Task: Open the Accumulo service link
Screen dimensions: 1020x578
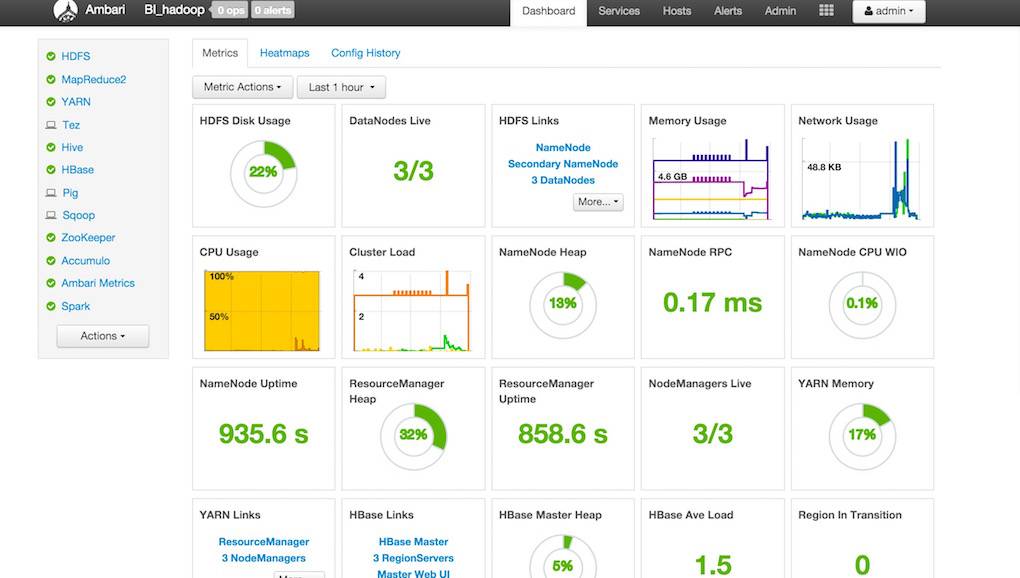Action: (x=86, y=261)
